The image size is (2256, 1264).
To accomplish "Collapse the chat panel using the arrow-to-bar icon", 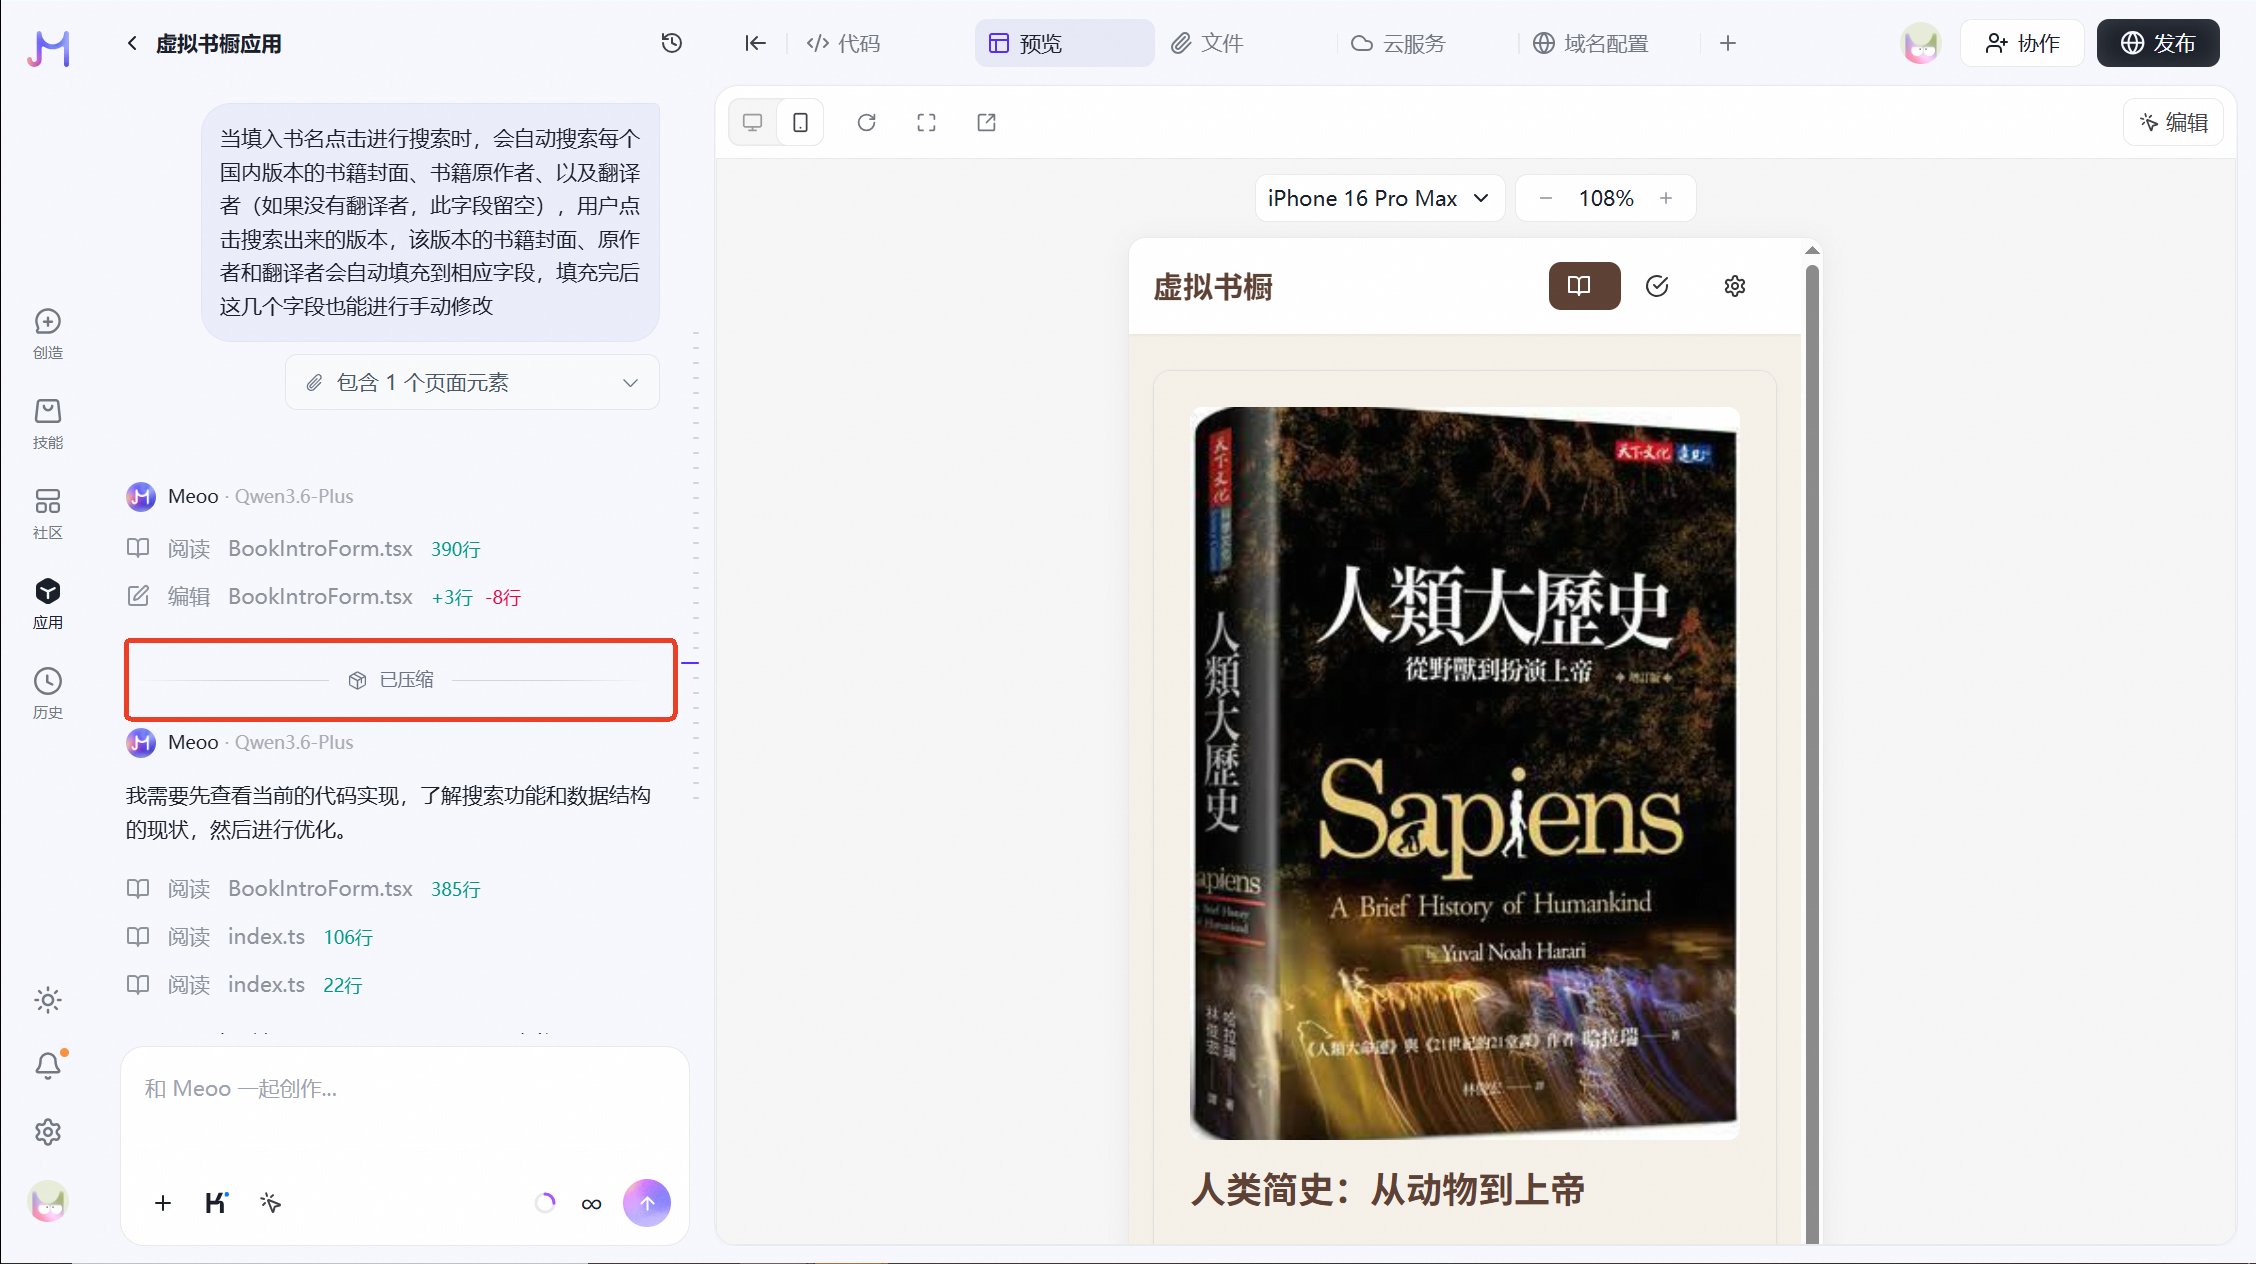I will [755, 43].
